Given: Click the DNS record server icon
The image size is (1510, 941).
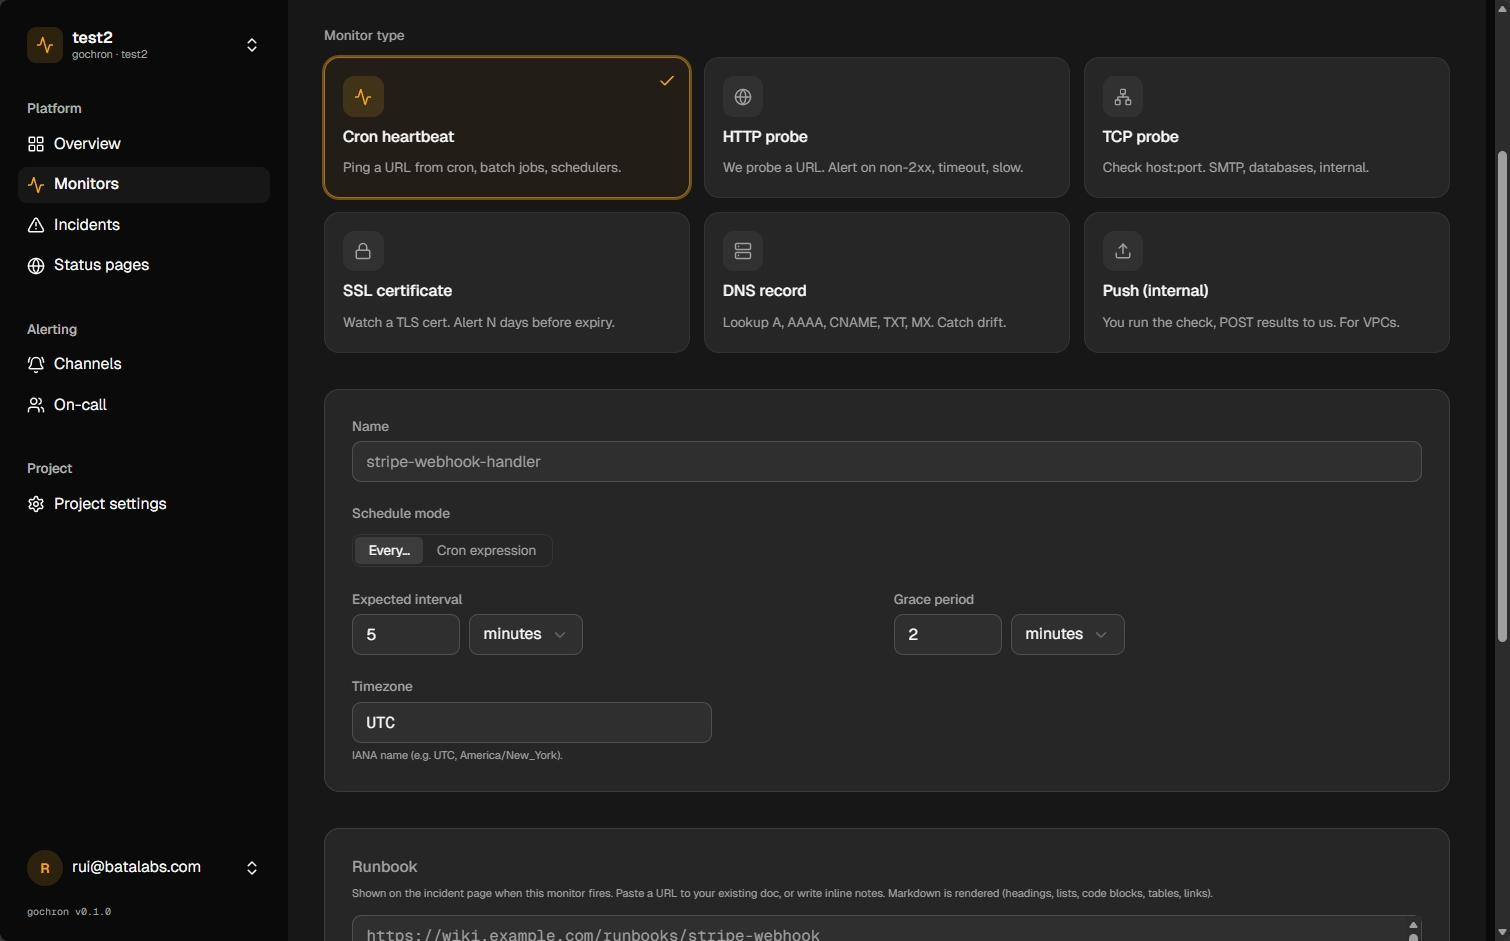Looking at the screenshot, I should (743, 251).
